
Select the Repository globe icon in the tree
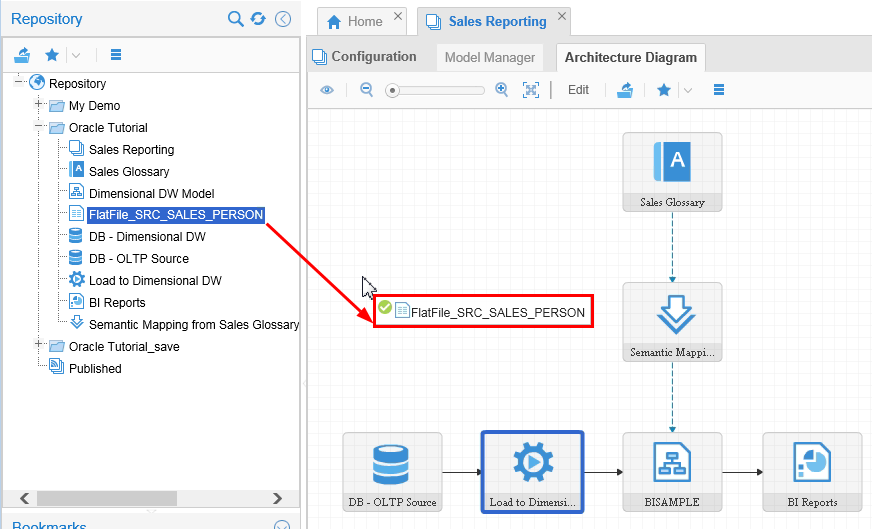click(37, 82)
